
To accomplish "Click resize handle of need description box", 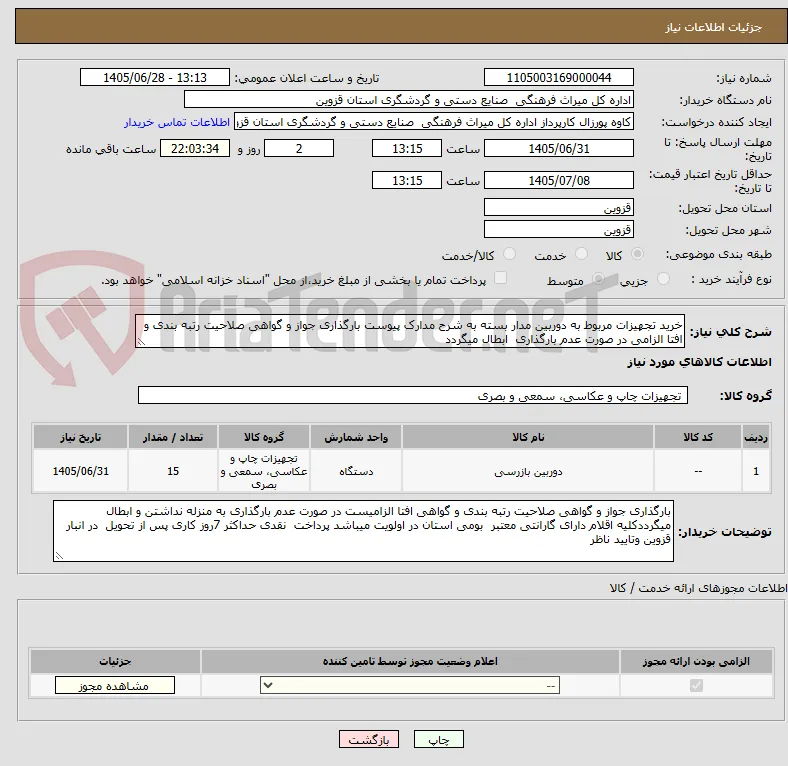I will coord(141,342).
